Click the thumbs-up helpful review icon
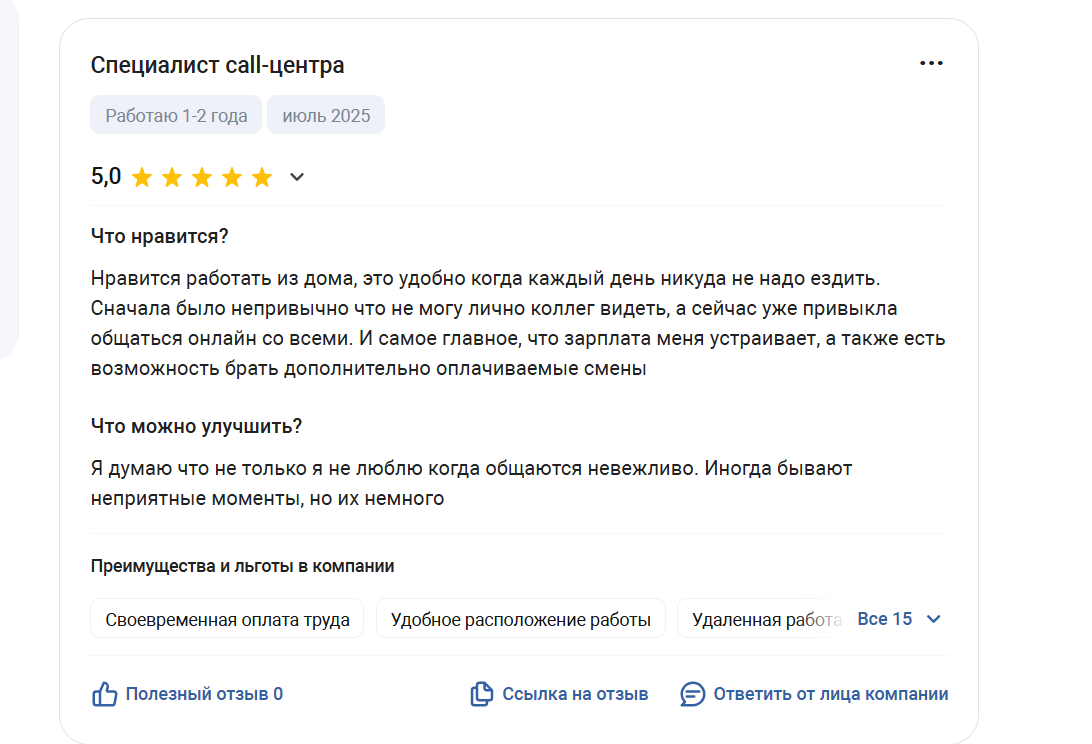Screen dimensions: 1092x744 point(104,694)
